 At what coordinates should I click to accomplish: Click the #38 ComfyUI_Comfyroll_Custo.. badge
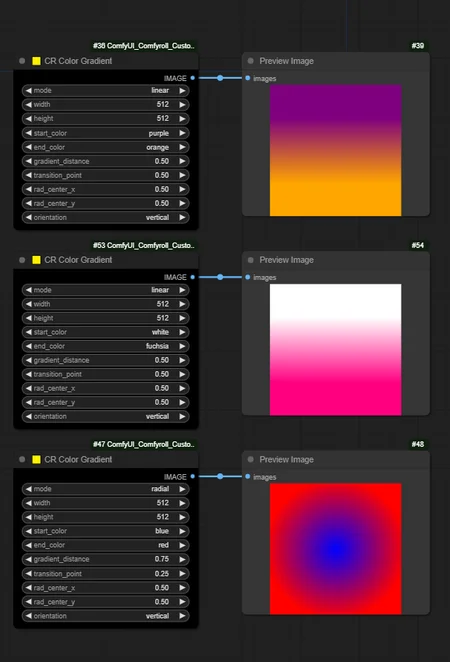coord(144,46)
